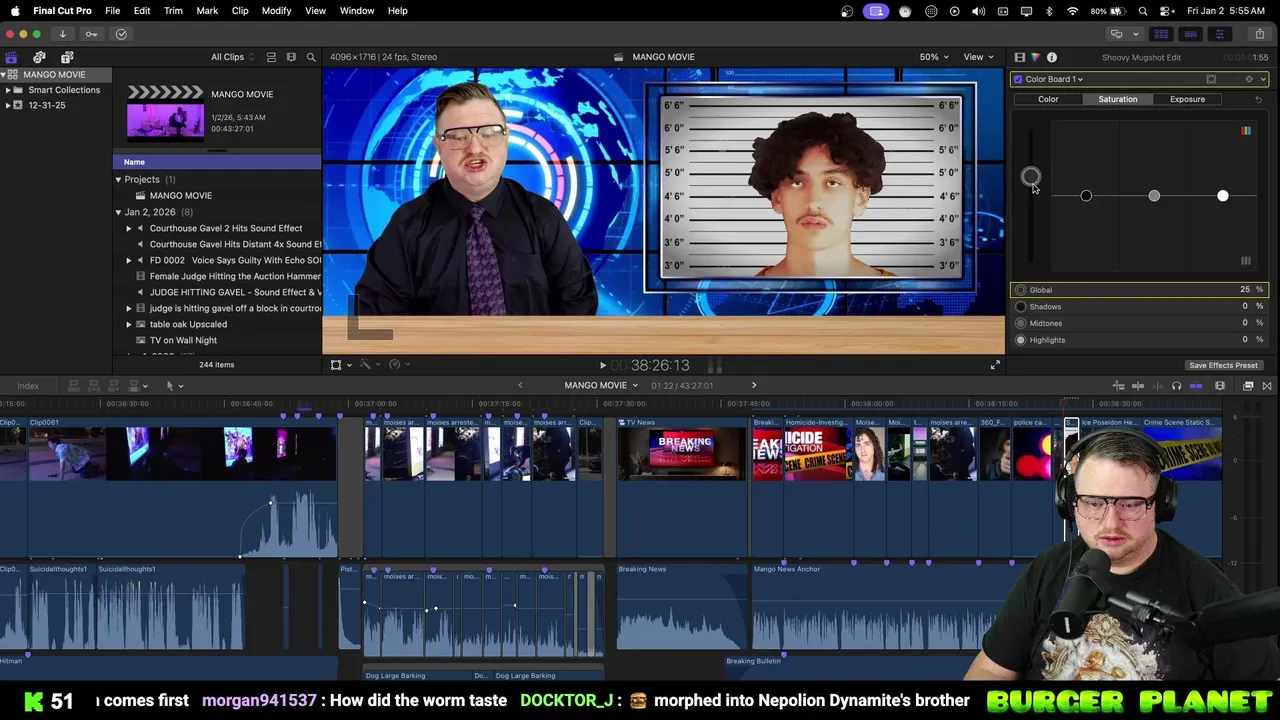
Task: Click the Global saturation master slider handle
Action: click(1030, 178)
